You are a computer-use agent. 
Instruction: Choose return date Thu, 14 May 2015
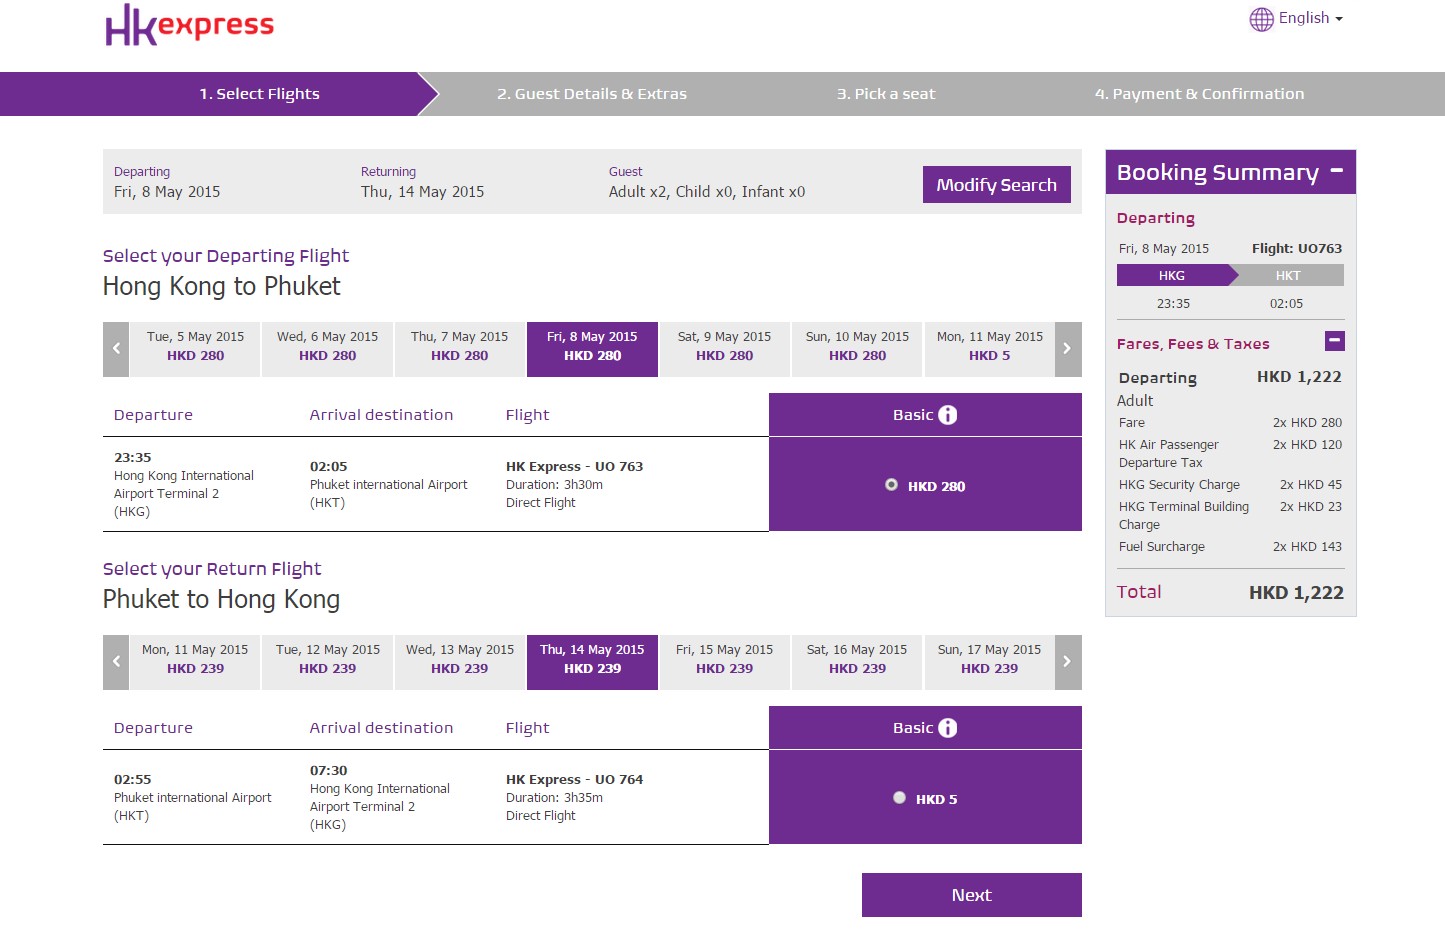[592, 662]
